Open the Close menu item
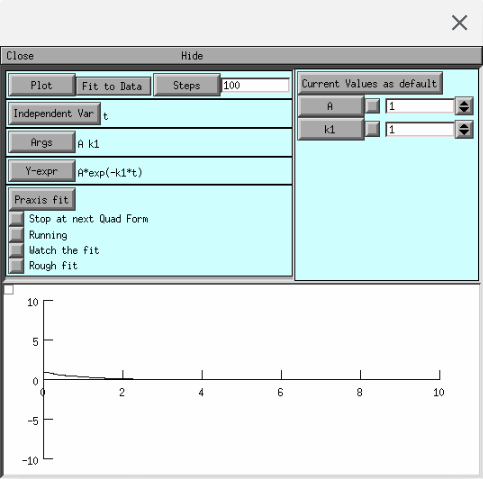483x479 pixels. pos(20,56)
